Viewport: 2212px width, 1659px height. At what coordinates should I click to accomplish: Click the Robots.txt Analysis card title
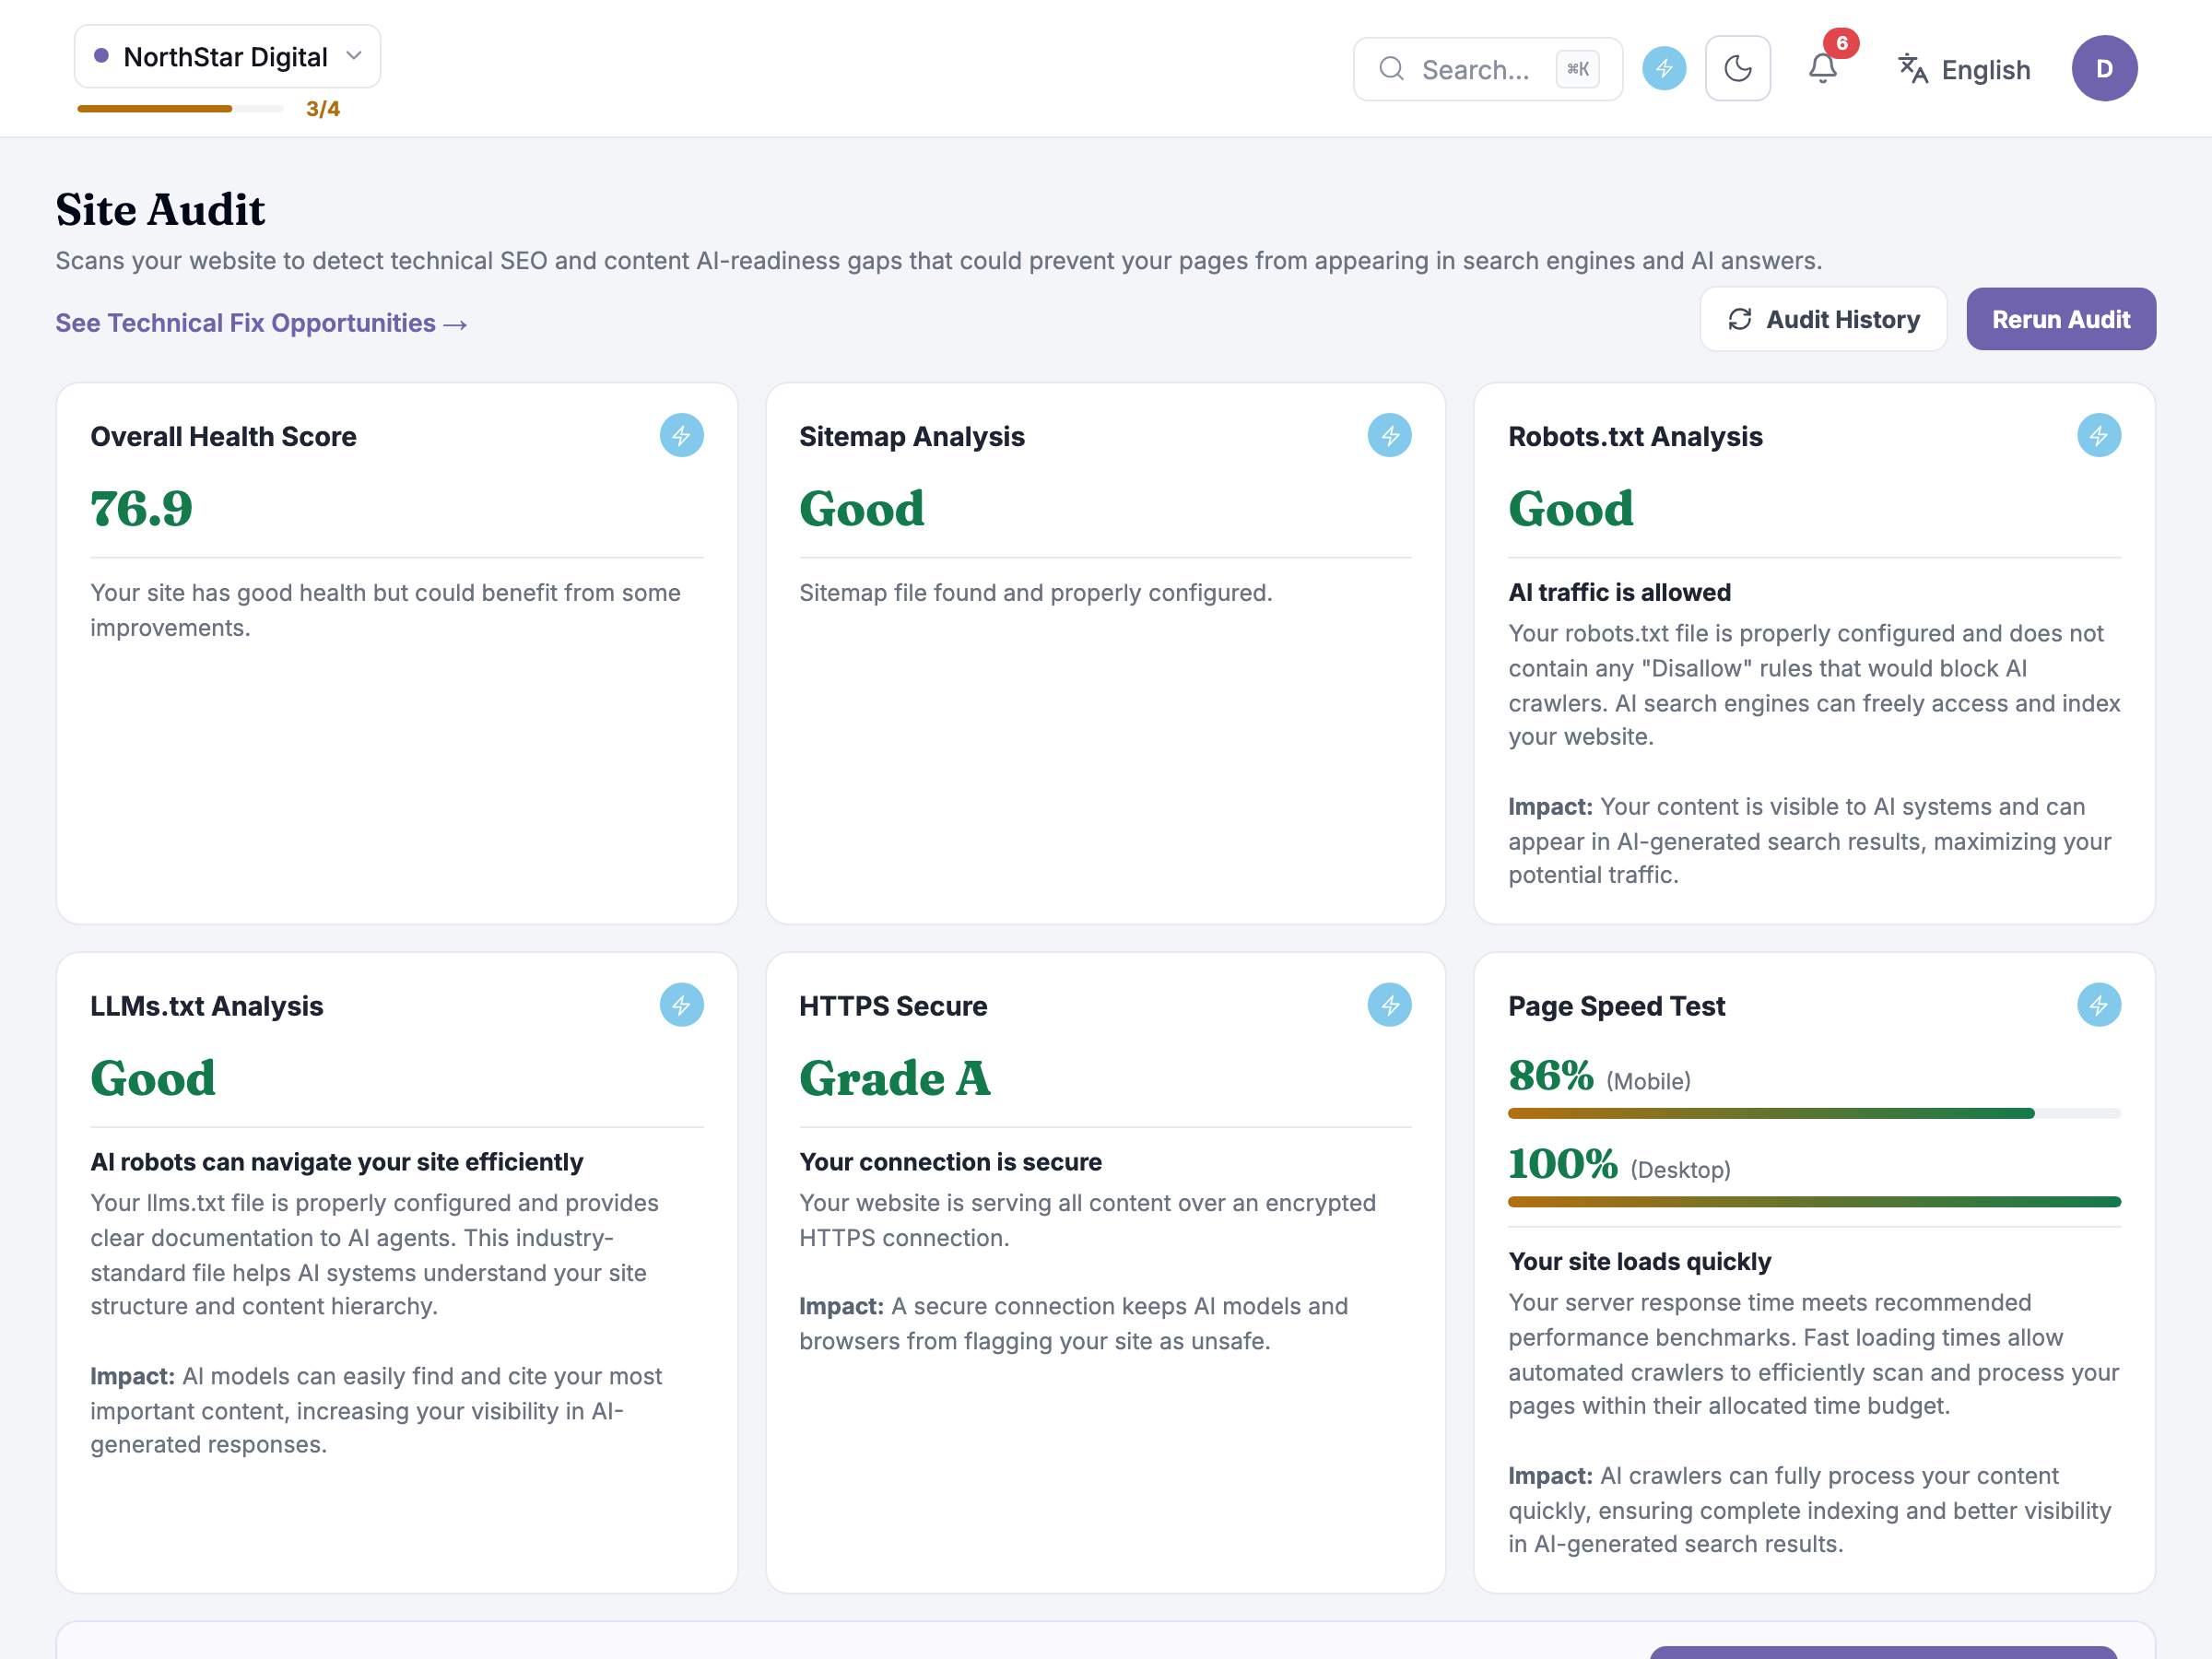(x=1635, y=437)
